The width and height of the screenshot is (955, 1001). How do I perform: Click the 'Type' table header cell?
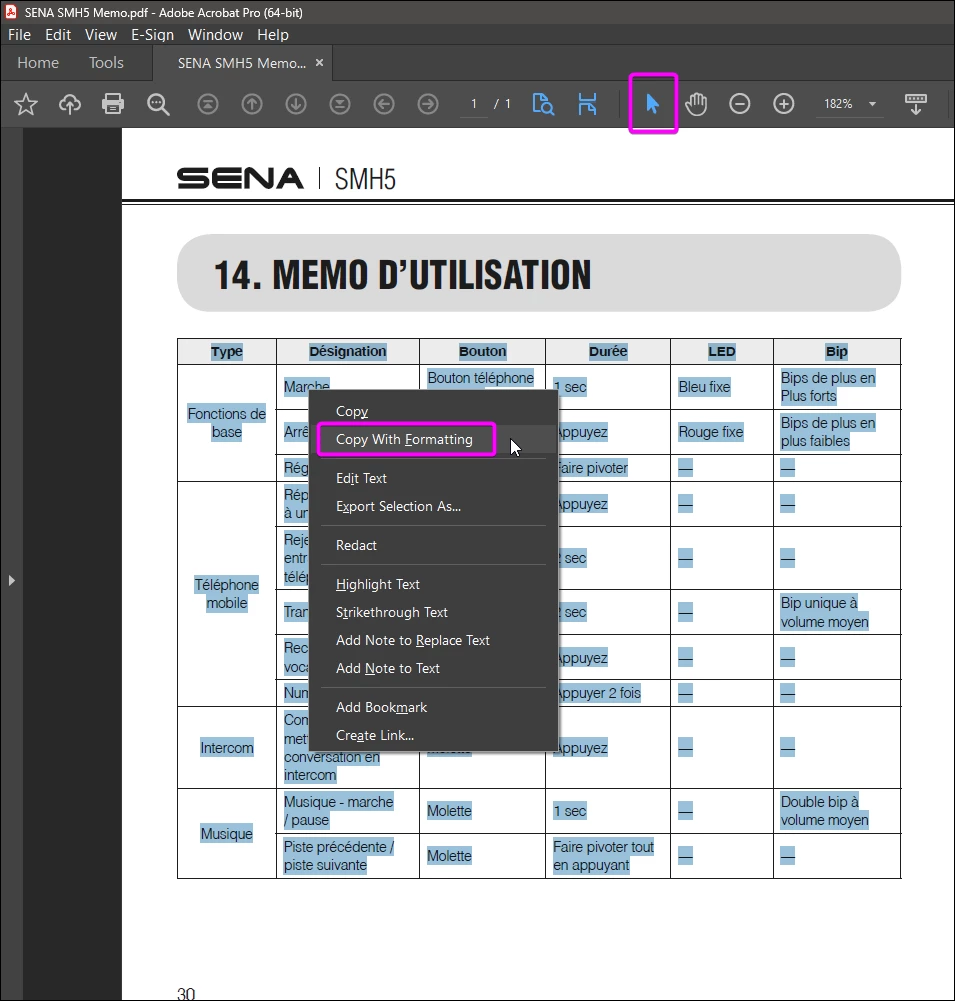click(x=227, y=351)
